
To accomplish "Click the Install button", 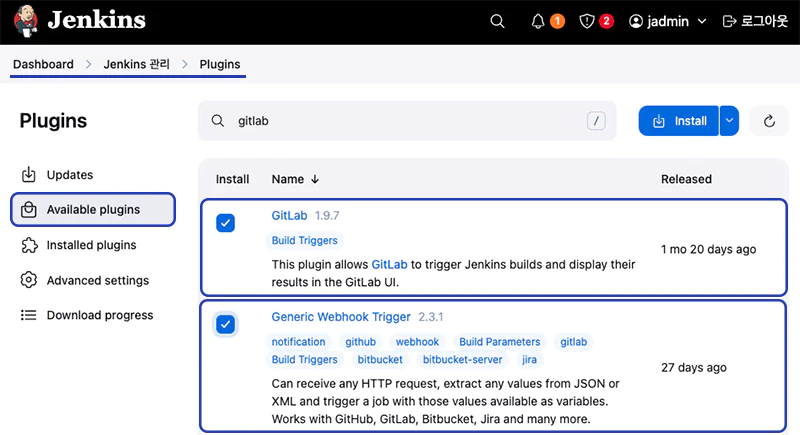I will click(x=679, y=121).
